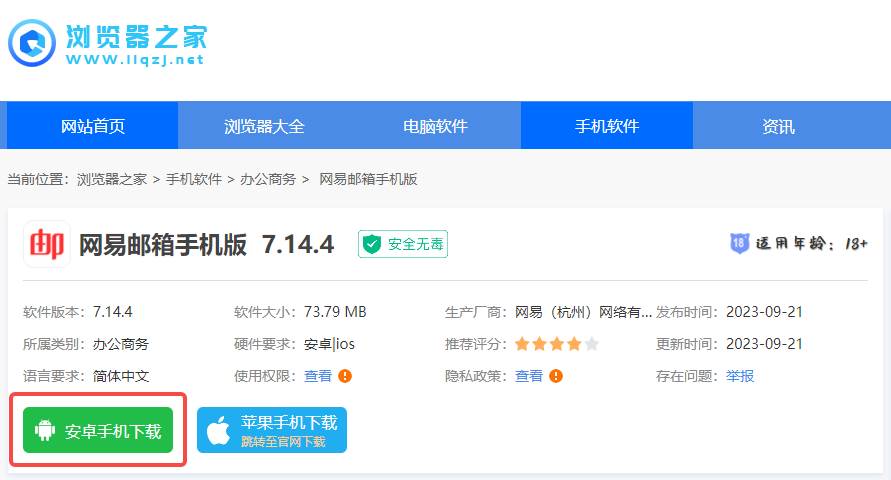Image resolution: width=891 pixels, height=480 pixels.
Task: Click the Android robot icon on green button
Action: [x=45, y=430]
